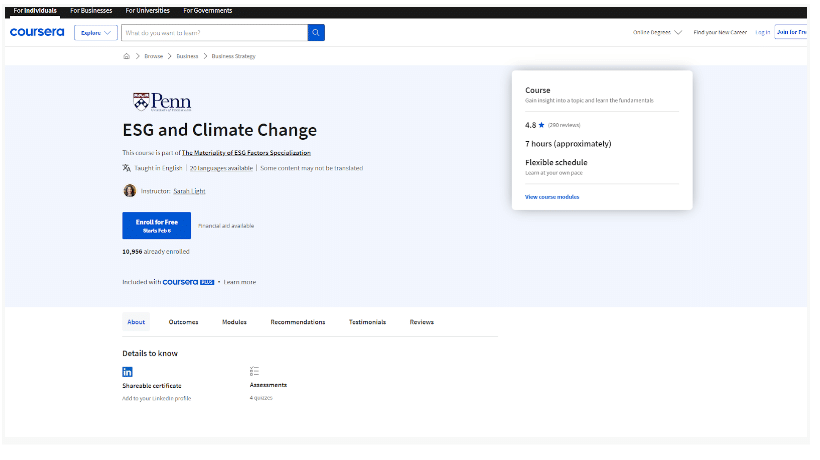Click the search magnifier button

(316, 32)
